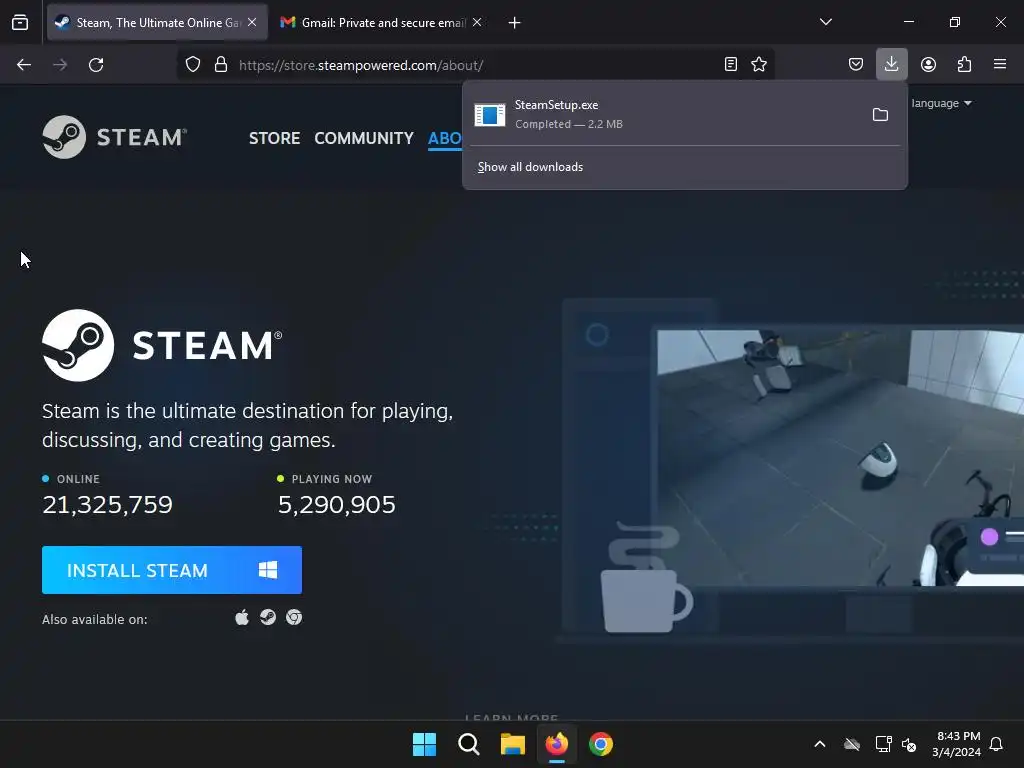
Task: Open the Windows Start menu
Action: [424, 744]
